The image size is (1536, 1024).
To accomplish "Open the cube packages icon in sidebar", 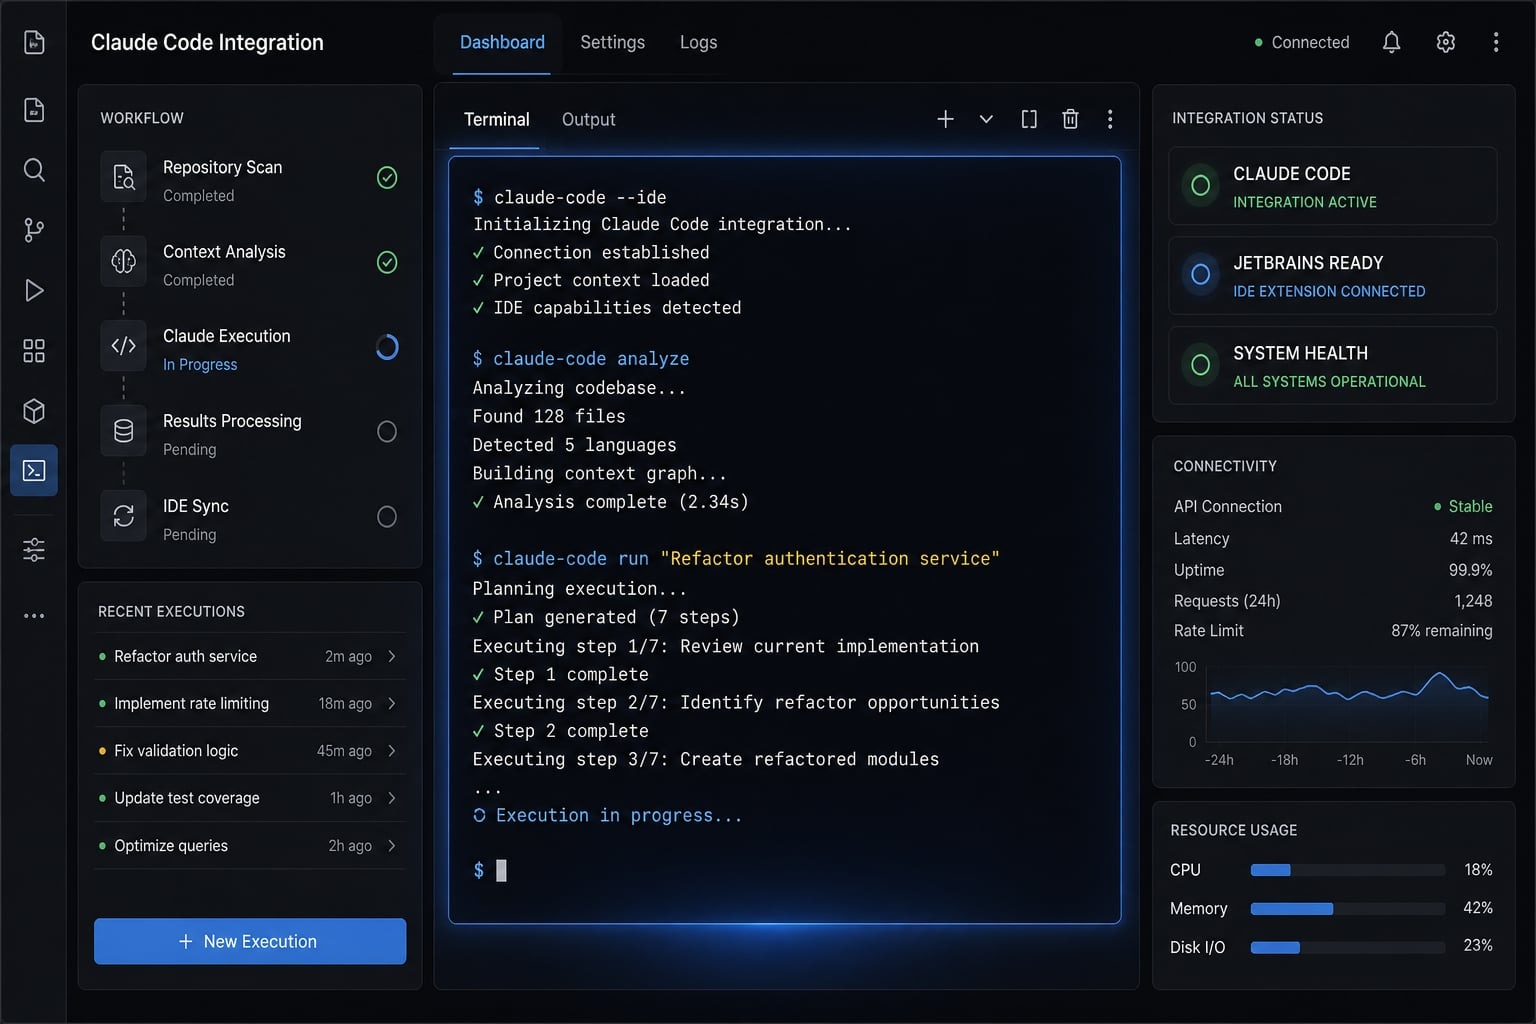I will (34, 411).
